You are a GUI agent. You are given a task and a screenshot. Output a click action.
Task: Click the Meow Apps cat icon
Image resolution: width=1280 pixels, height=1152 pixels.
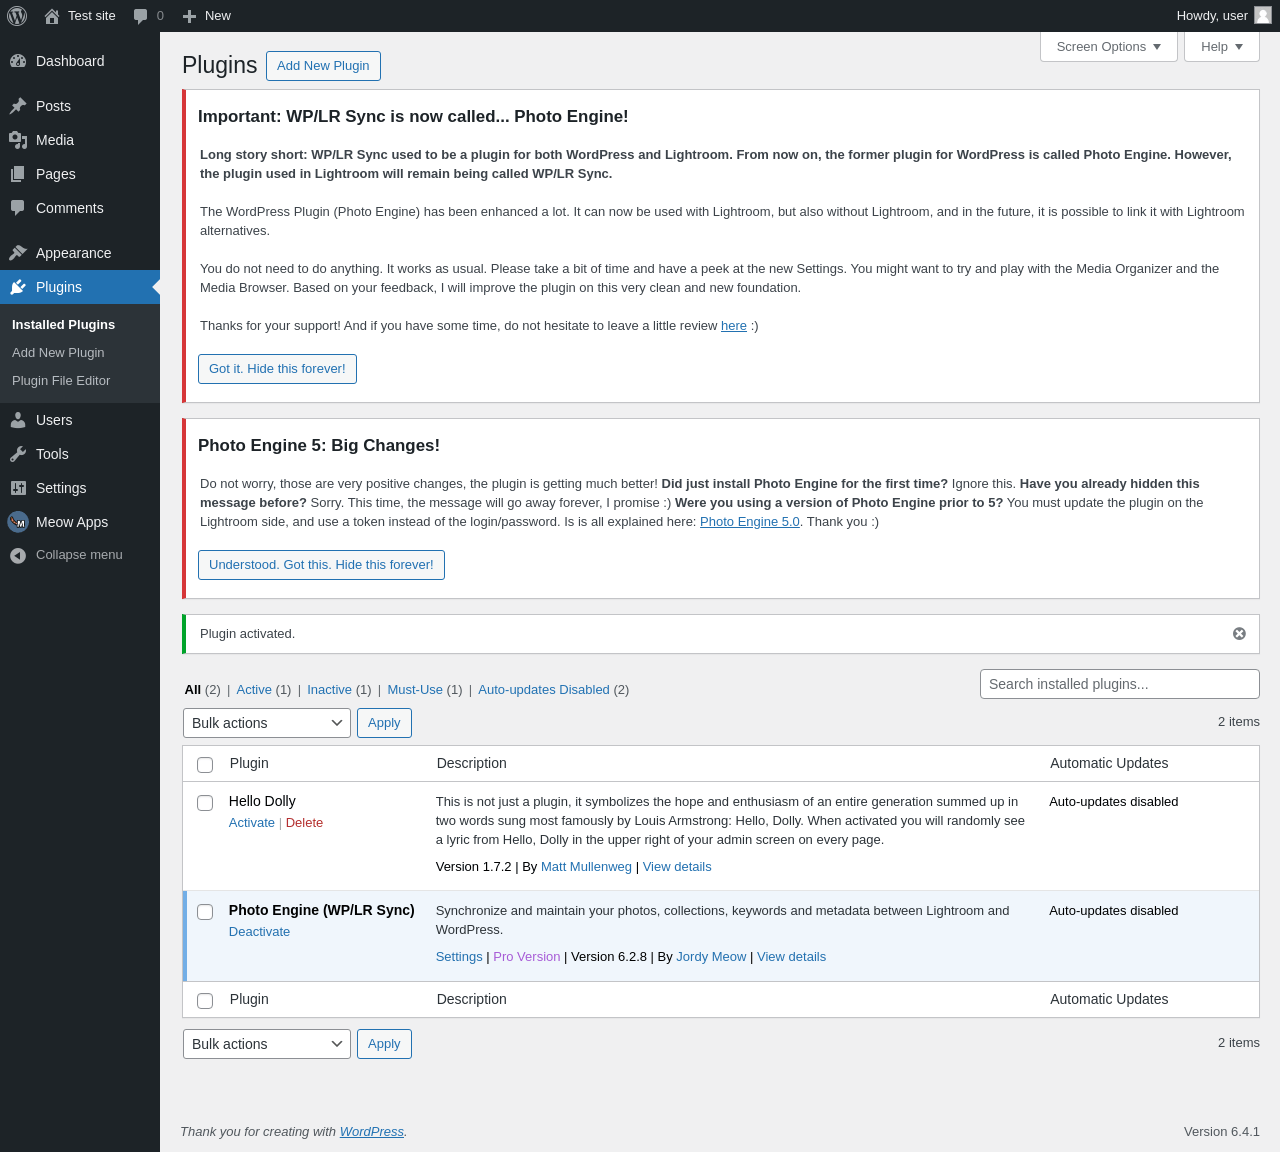coord(18,522)
